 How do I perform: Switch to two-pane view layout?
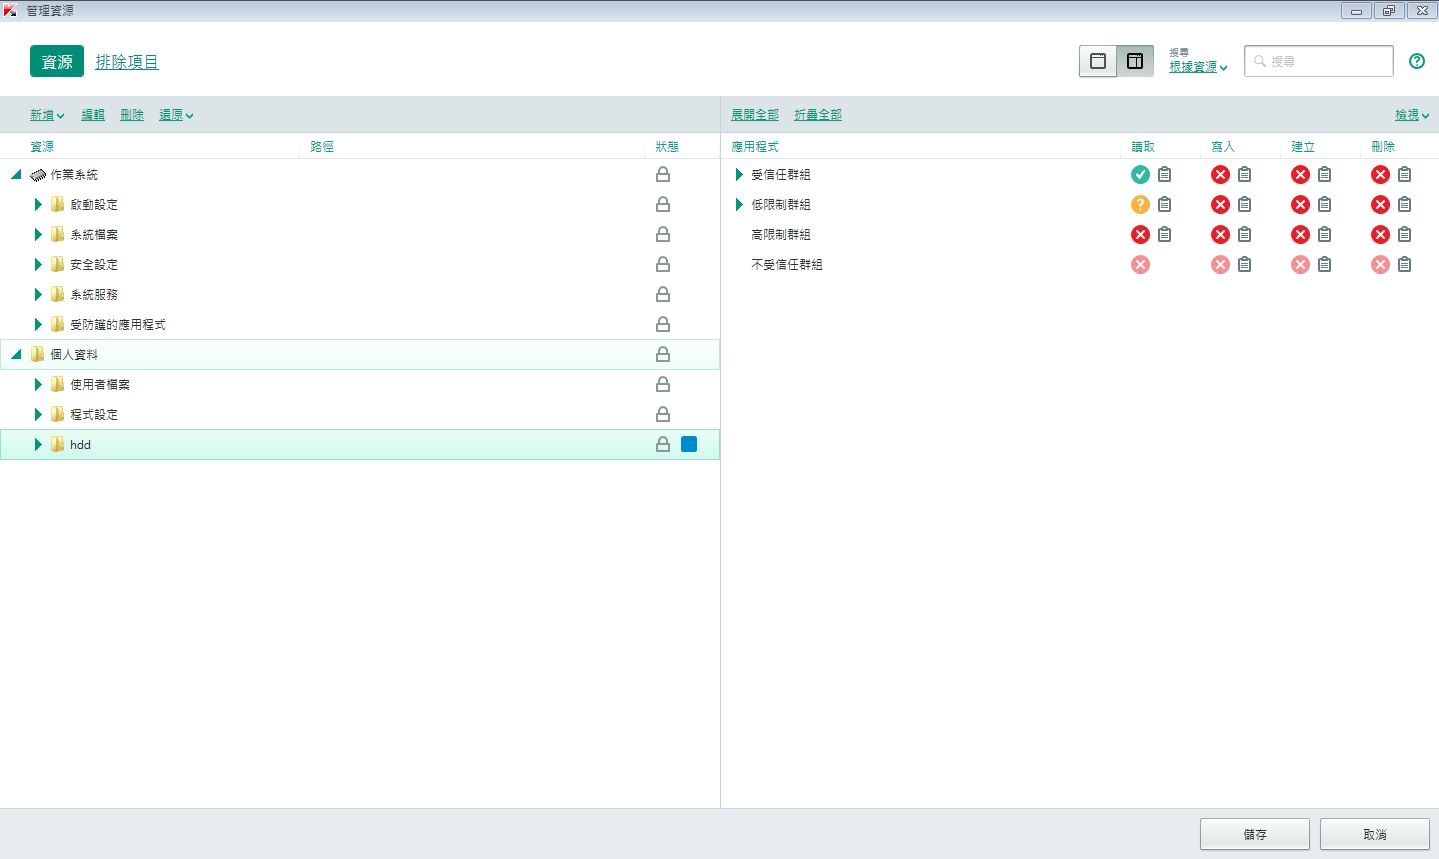coord(1135,61)
